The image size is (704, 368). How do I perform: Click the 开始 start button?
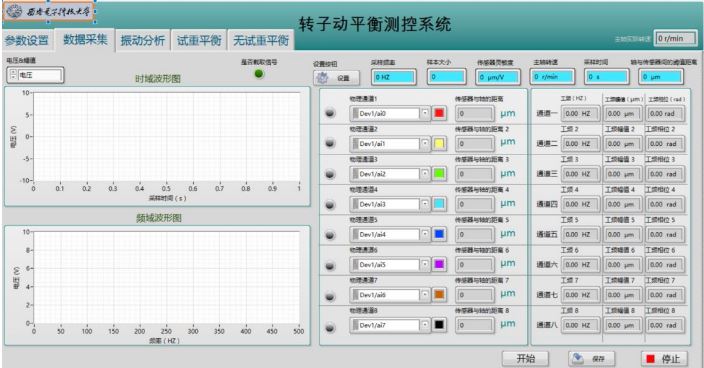525,359
